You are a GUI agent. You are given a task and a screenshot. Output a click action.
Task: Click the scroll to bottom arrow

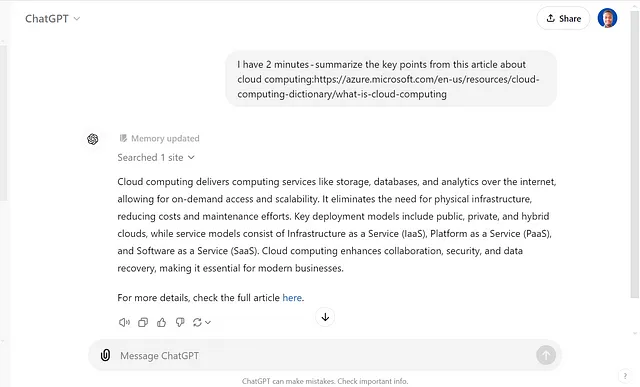click(x=325, y=317)
